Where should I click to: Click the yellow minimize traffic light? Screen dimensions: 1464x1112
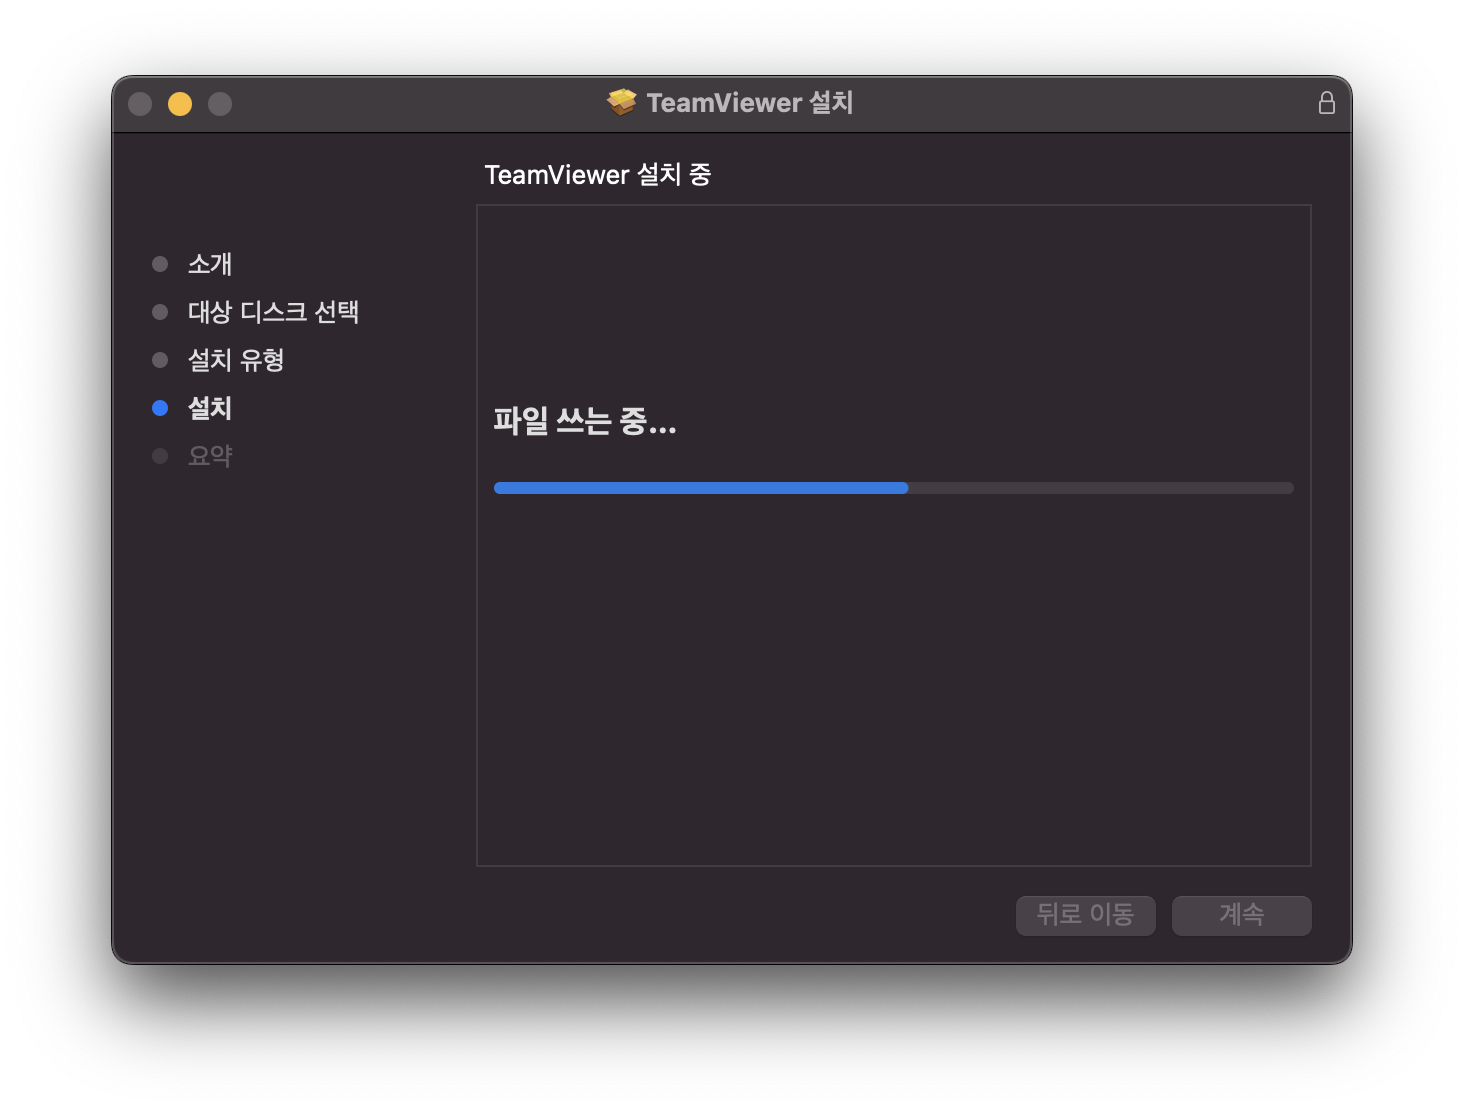180,103
